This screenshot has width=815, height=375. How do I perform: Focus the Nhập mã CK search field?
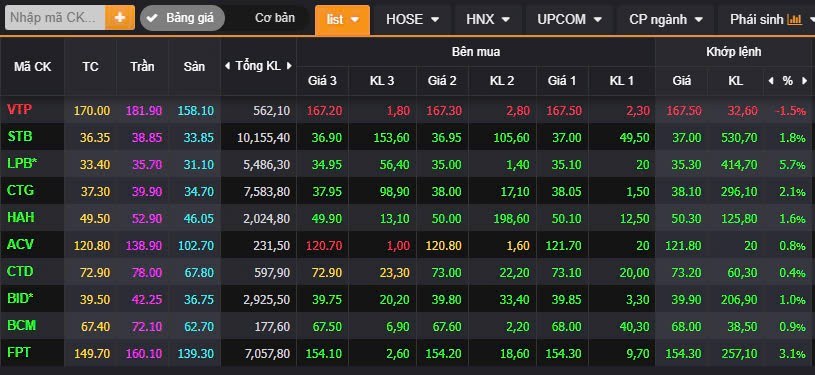(55, 18)
